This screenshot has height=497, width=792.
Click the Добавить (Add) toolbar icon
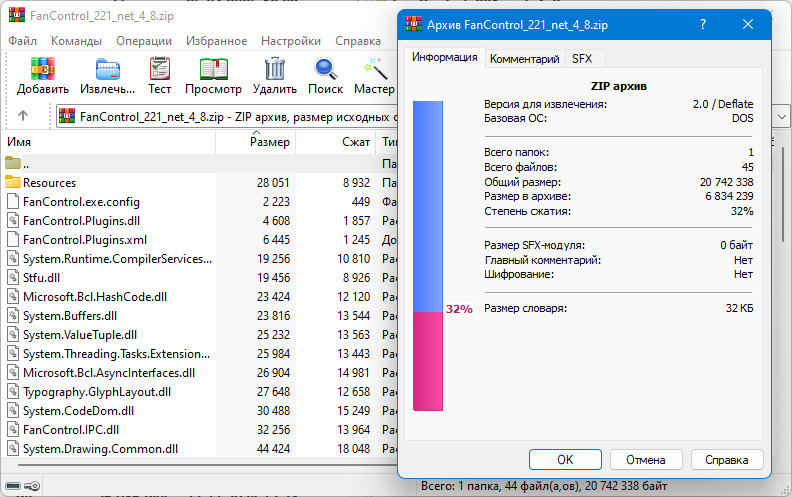pyautogui.click(x=43, y=69)
